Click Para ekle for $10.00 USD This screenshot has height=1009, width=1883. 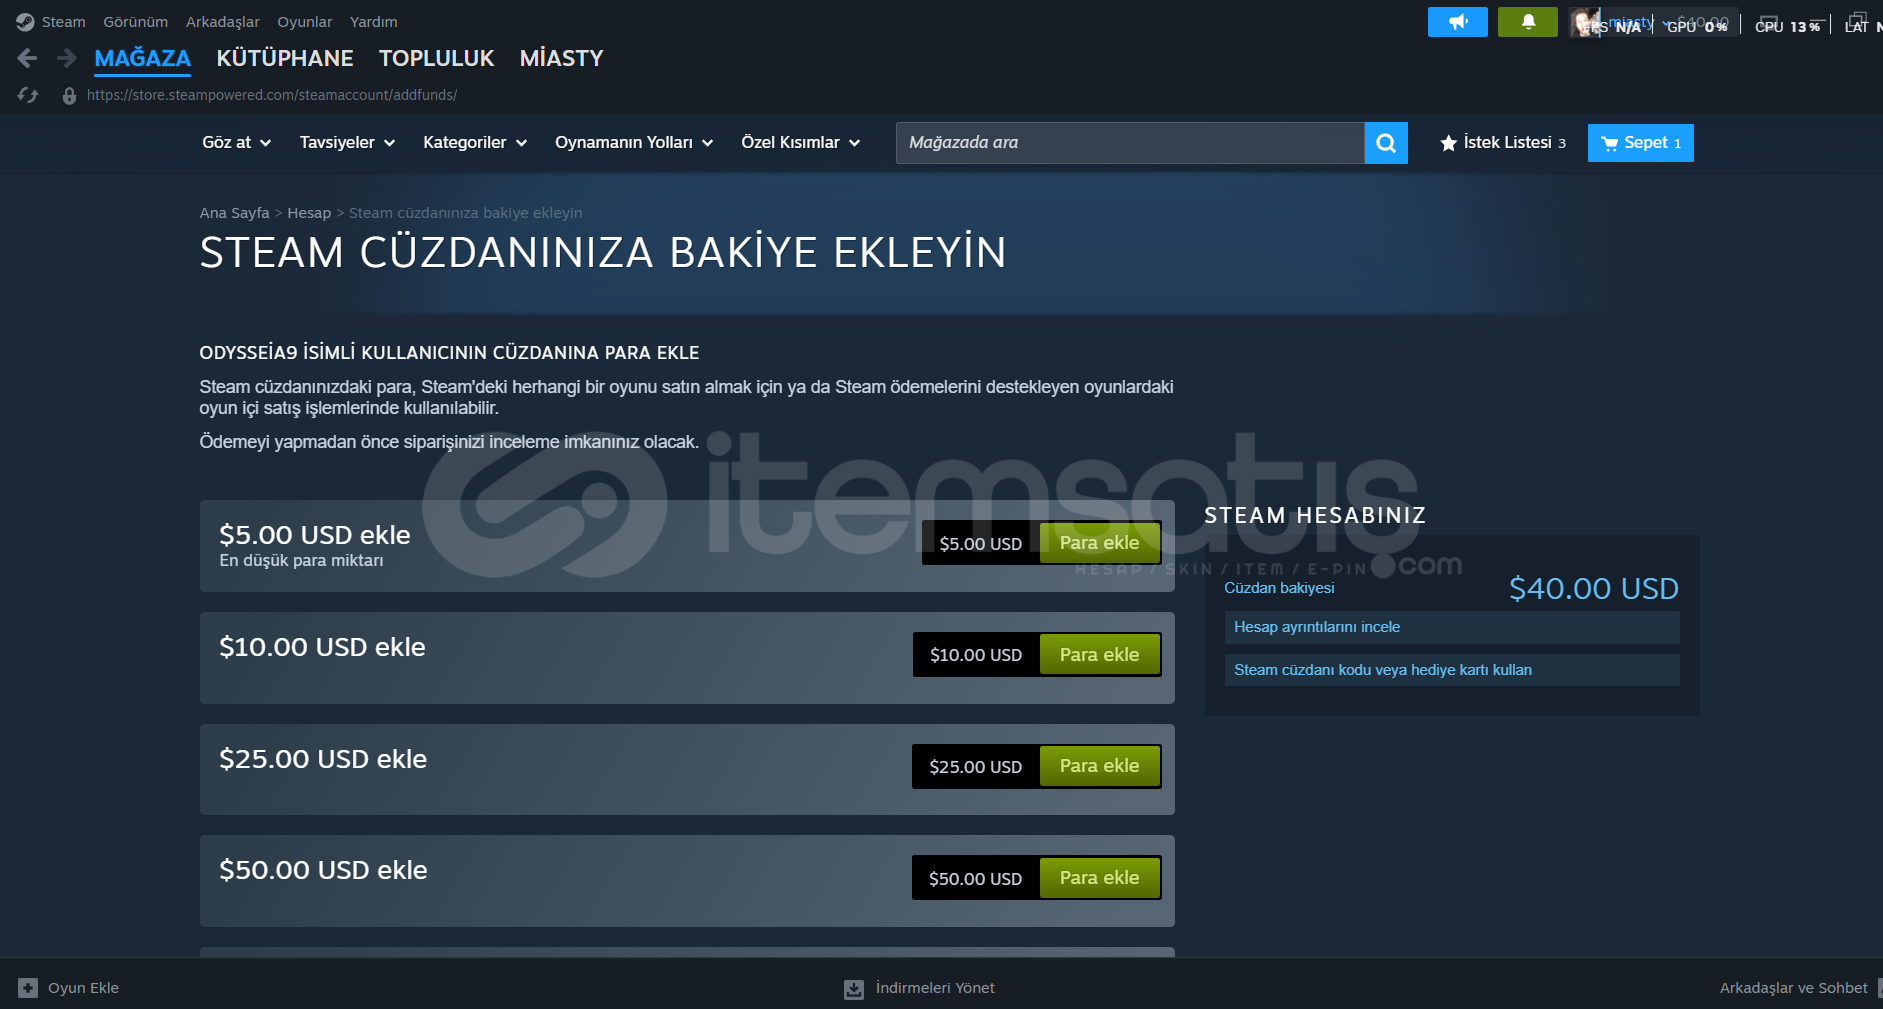(1099, 655)
